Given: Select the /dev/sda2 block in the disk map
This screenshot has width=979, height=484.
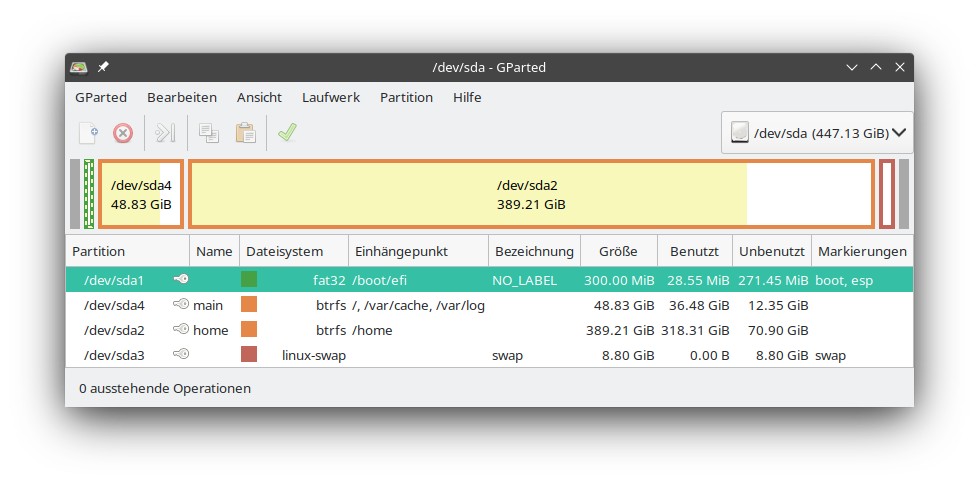Looking at the screenshot, I should pyautogui.click(x=530, y=194).
